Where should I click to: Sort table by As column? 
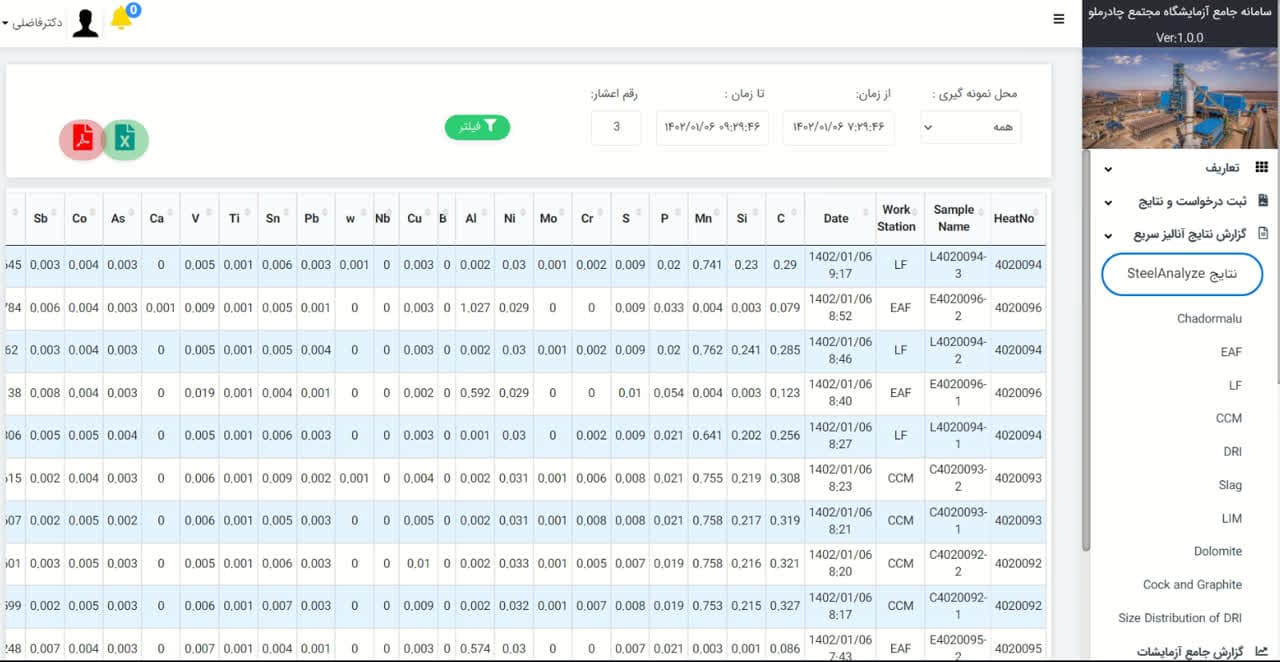(122, 218)
